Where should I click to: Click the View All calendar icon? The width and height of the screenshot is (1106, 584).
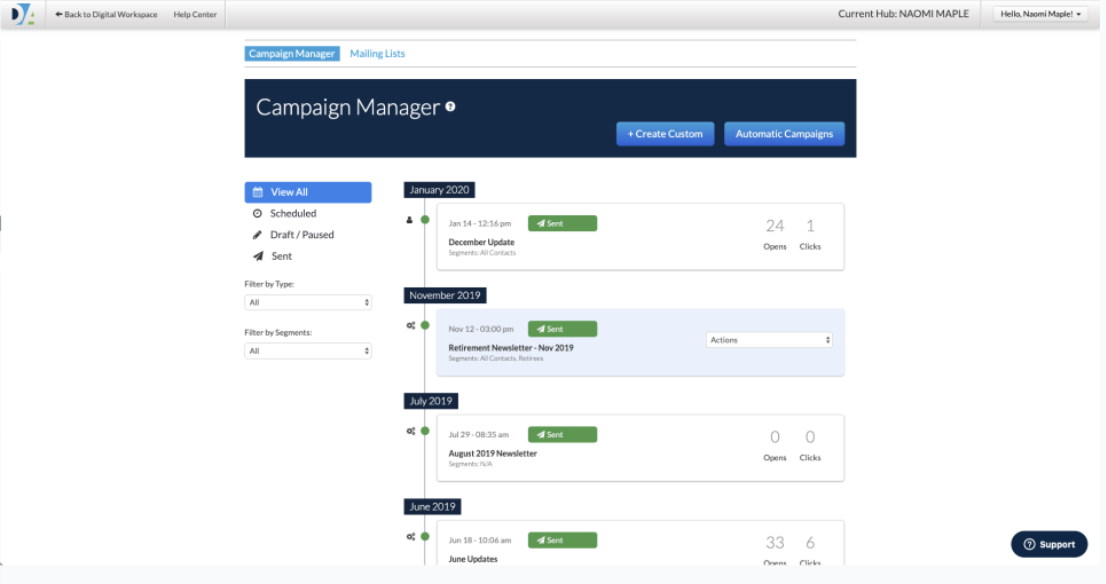click(x=258, y=191)
